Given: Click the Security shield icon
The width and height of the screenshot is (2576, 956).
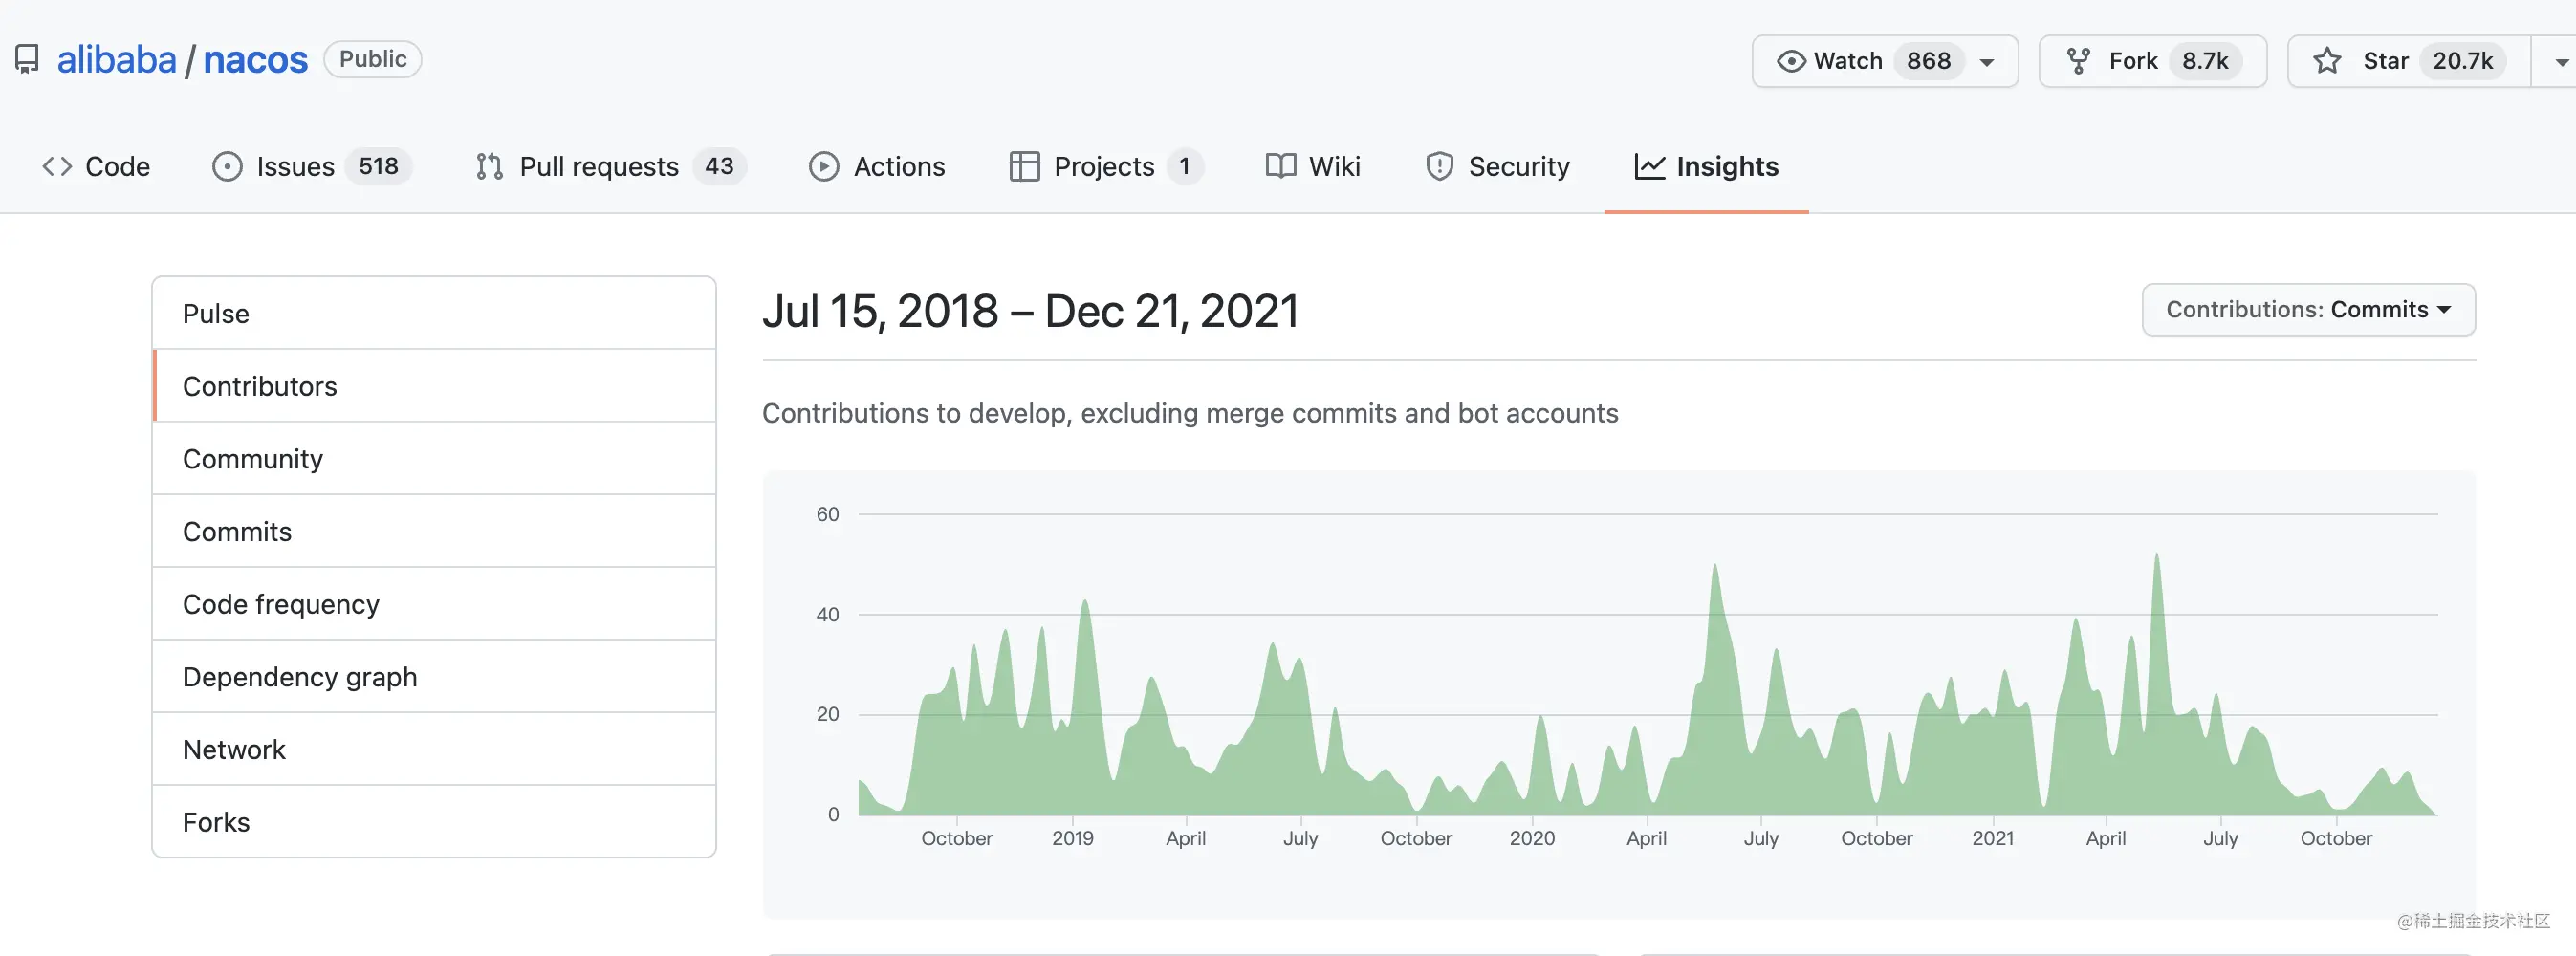Looking at the screenshot, I should pyautogui.click(x=1439, y=166).
